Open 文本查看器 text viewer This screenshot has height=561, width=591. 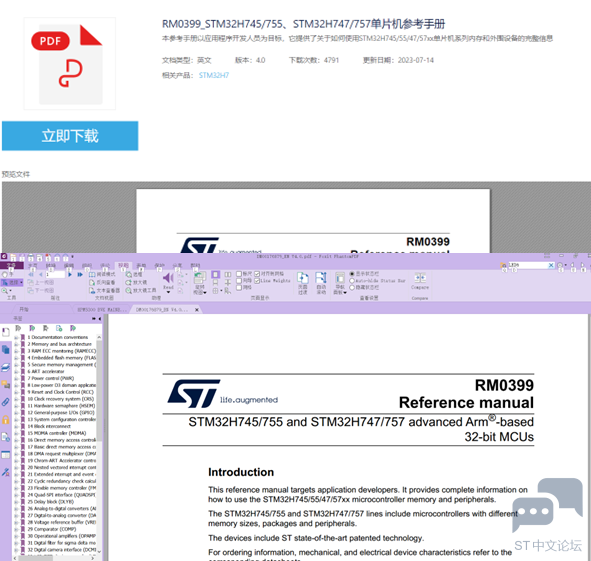(x=104, y=291)
